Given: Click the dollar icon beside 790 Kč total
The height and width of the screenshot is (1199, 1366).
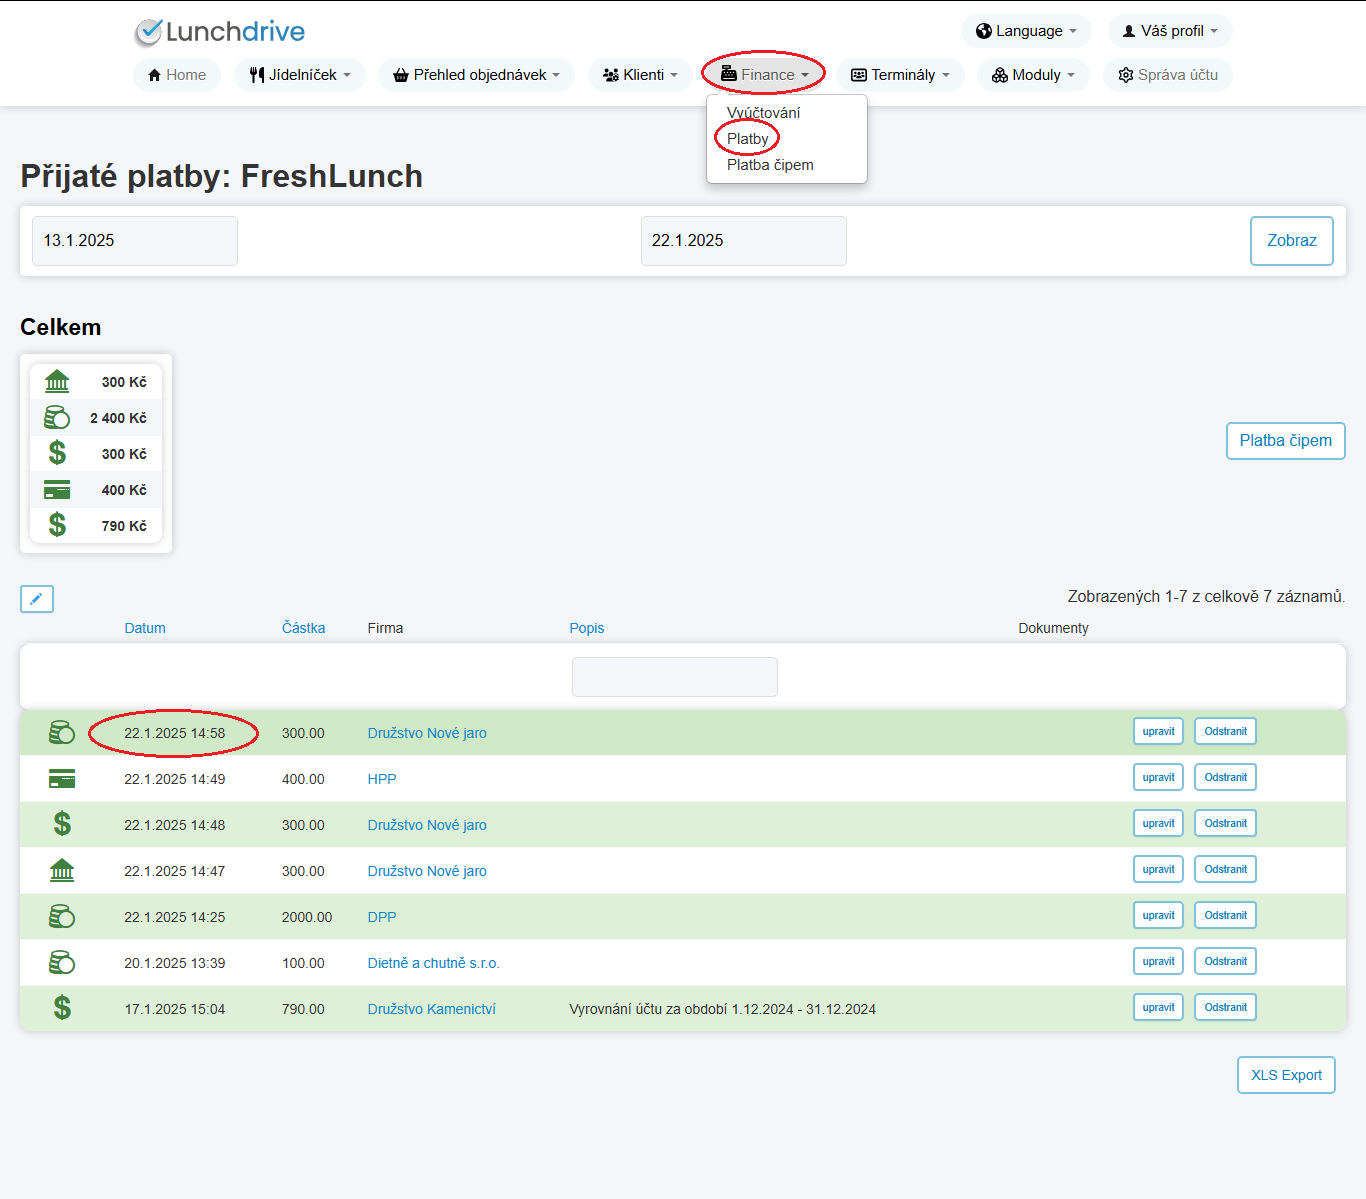Looking at the screenshot, I should [x=57, y=526].
